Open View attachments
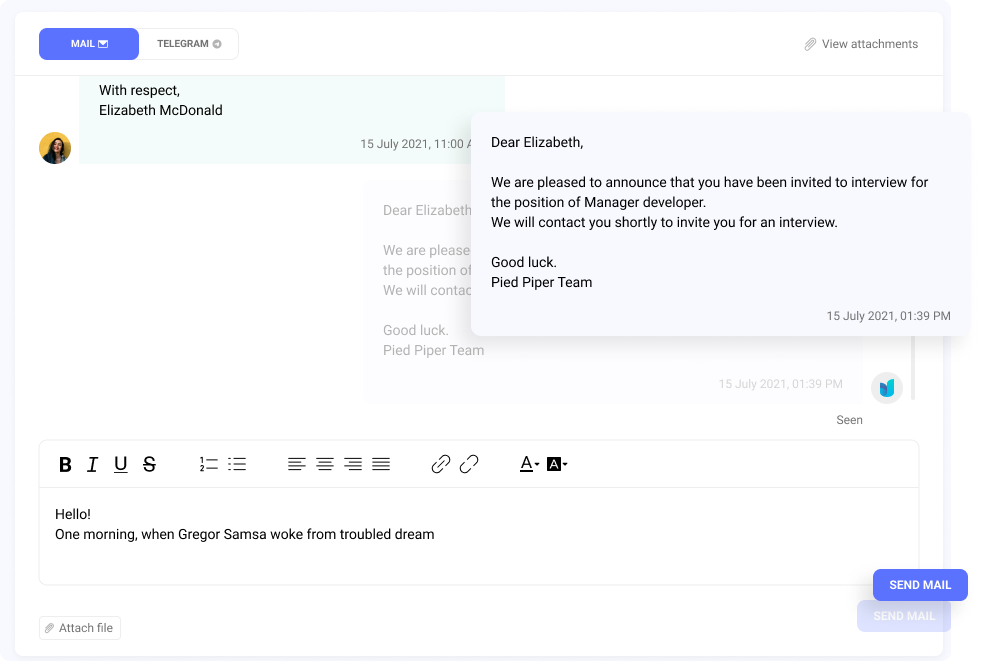 (x=860, y=43)
